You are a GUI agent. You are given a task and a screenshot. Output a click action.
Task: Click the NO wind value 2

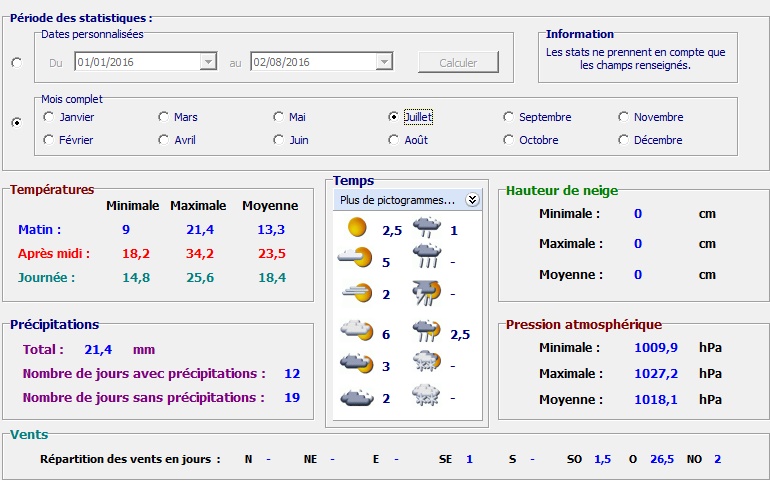click(717, 459)
